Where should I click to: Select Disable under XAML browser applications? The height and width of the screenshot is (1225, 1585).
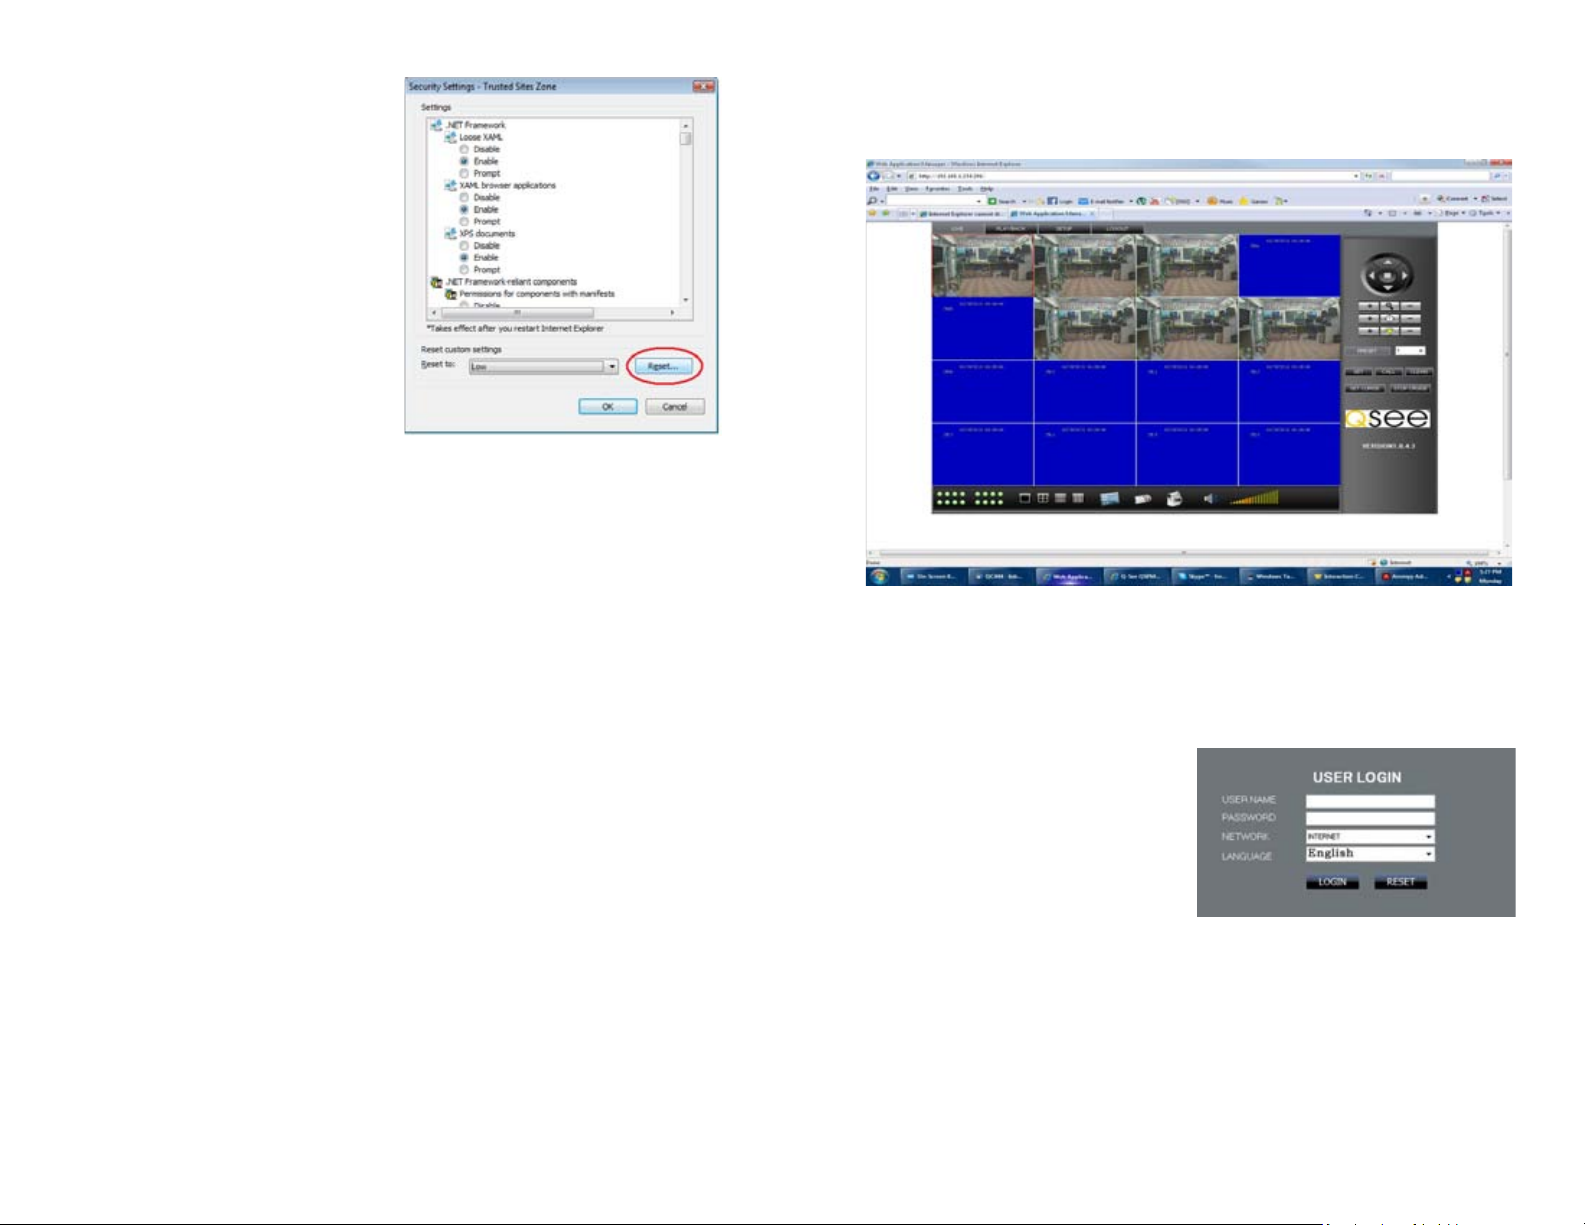[464, 197]
